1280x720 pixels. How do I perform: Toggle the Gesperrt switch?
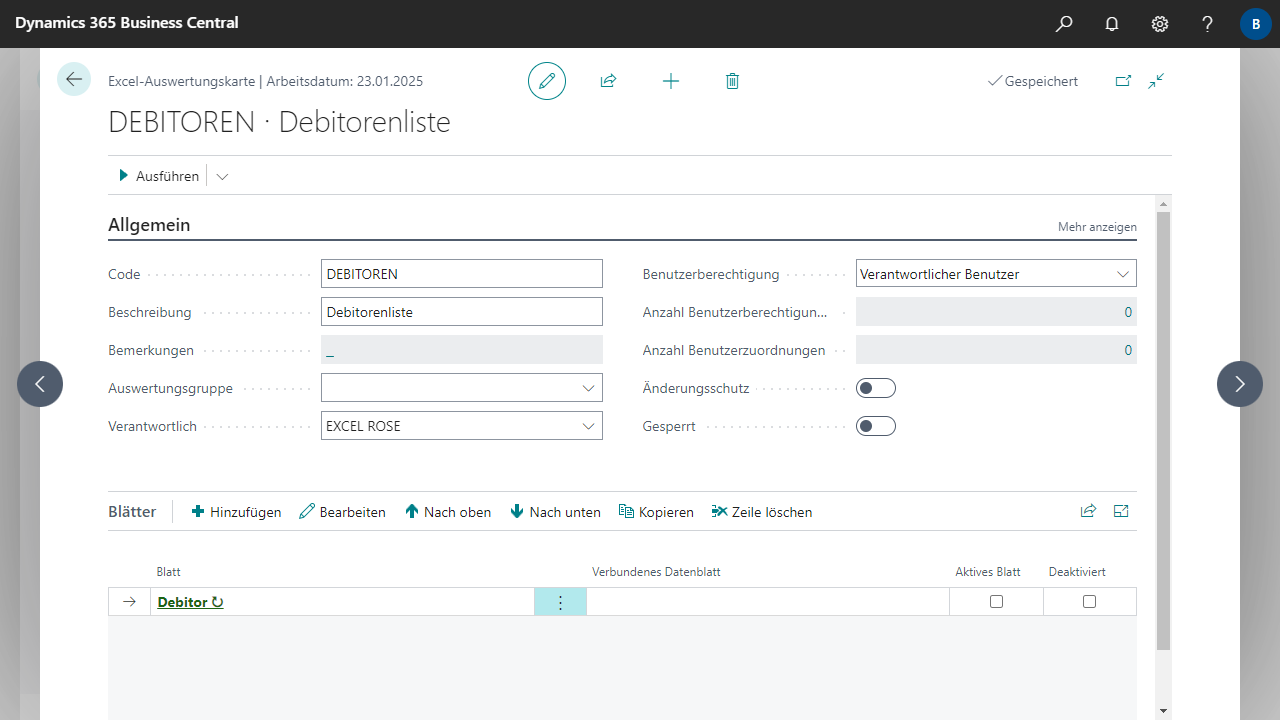point(876,426)
